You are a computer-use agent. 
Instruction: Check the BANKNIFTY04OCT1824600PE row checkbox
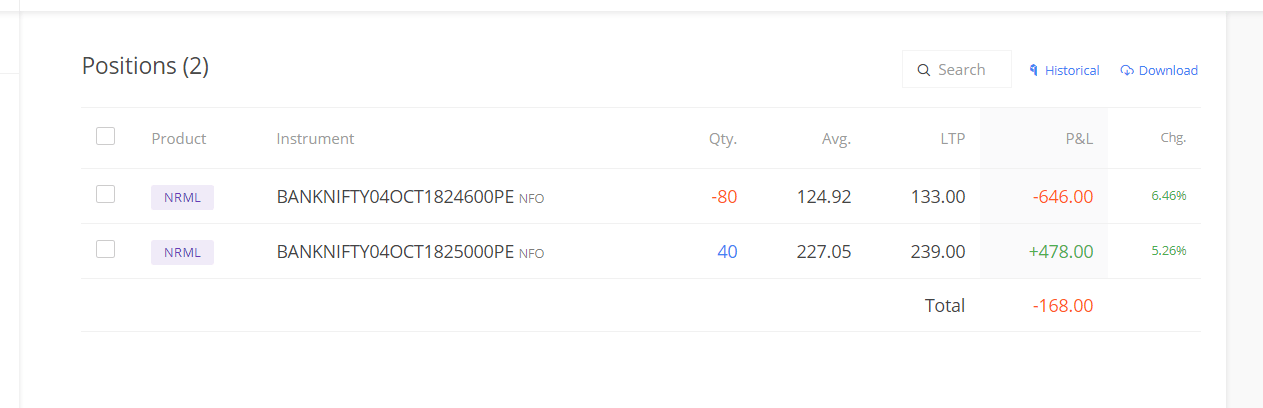[x=105, y=194]
